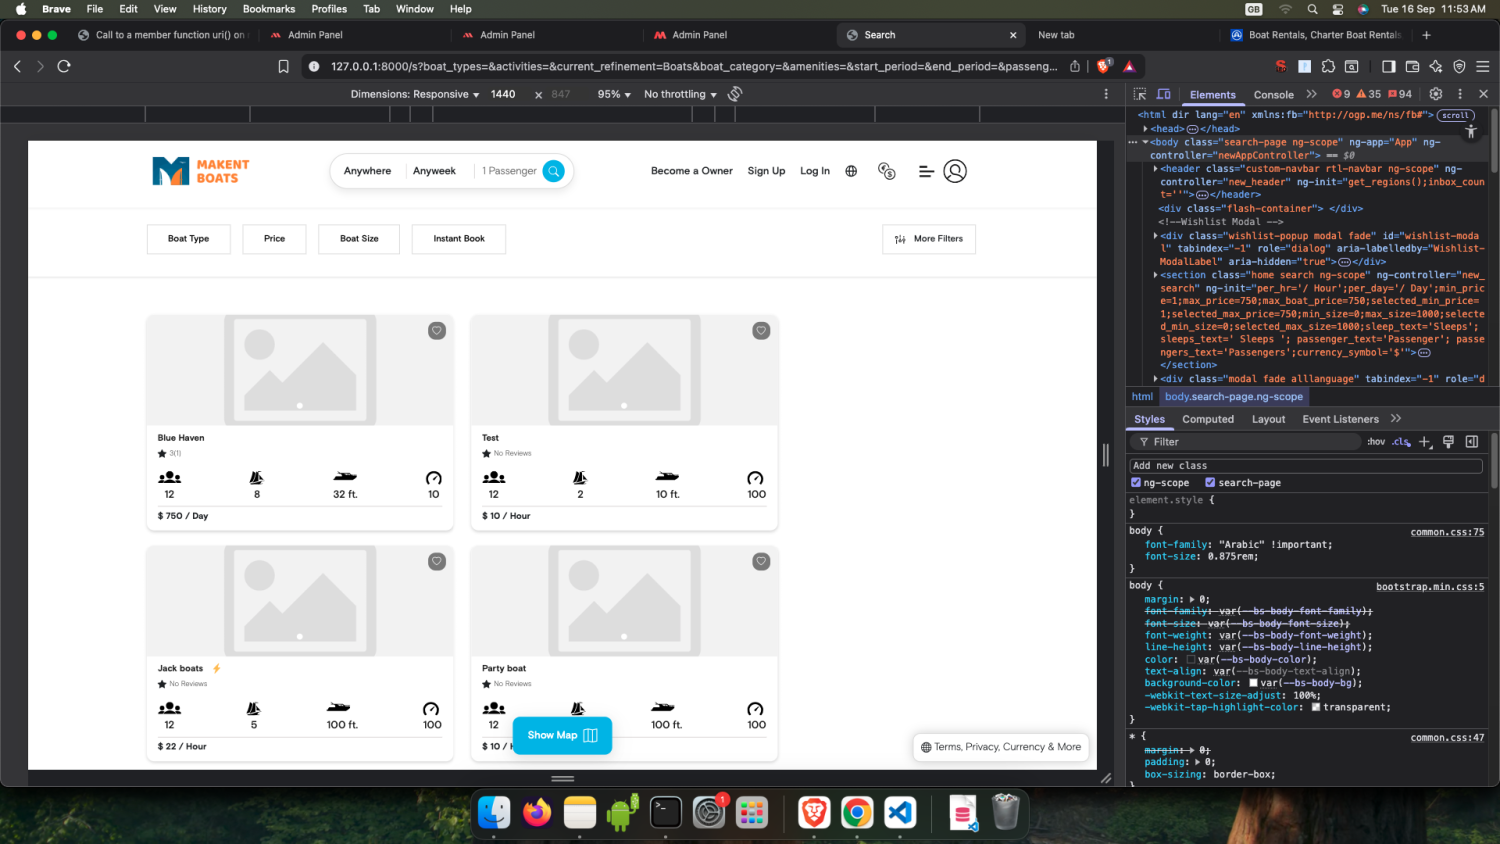Image resolution: width=1500 pixels, height=844 pixels.
Task: Switch to the Computed styles tab
Action: tap(1207, 420)
